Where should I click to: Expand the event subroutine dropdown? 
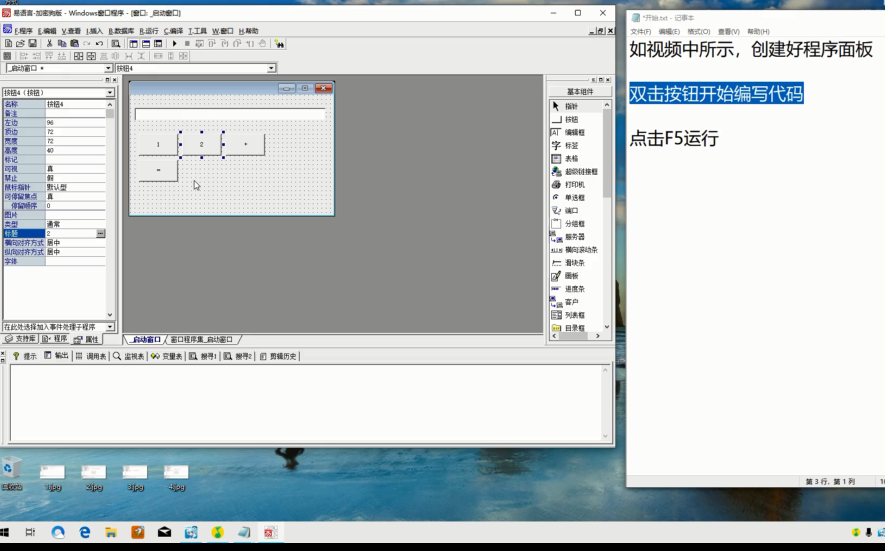(110, 327)
